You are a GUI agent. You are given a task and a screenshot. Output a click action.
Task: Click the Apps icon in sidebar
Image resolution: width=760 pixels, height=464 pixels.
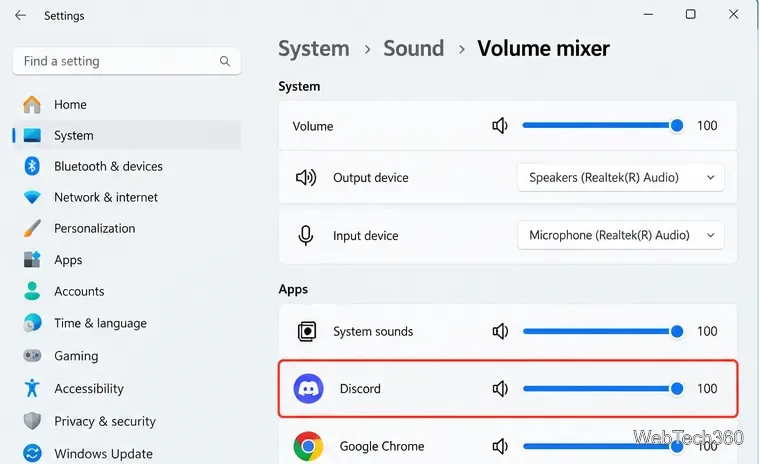tap(32, 259)
